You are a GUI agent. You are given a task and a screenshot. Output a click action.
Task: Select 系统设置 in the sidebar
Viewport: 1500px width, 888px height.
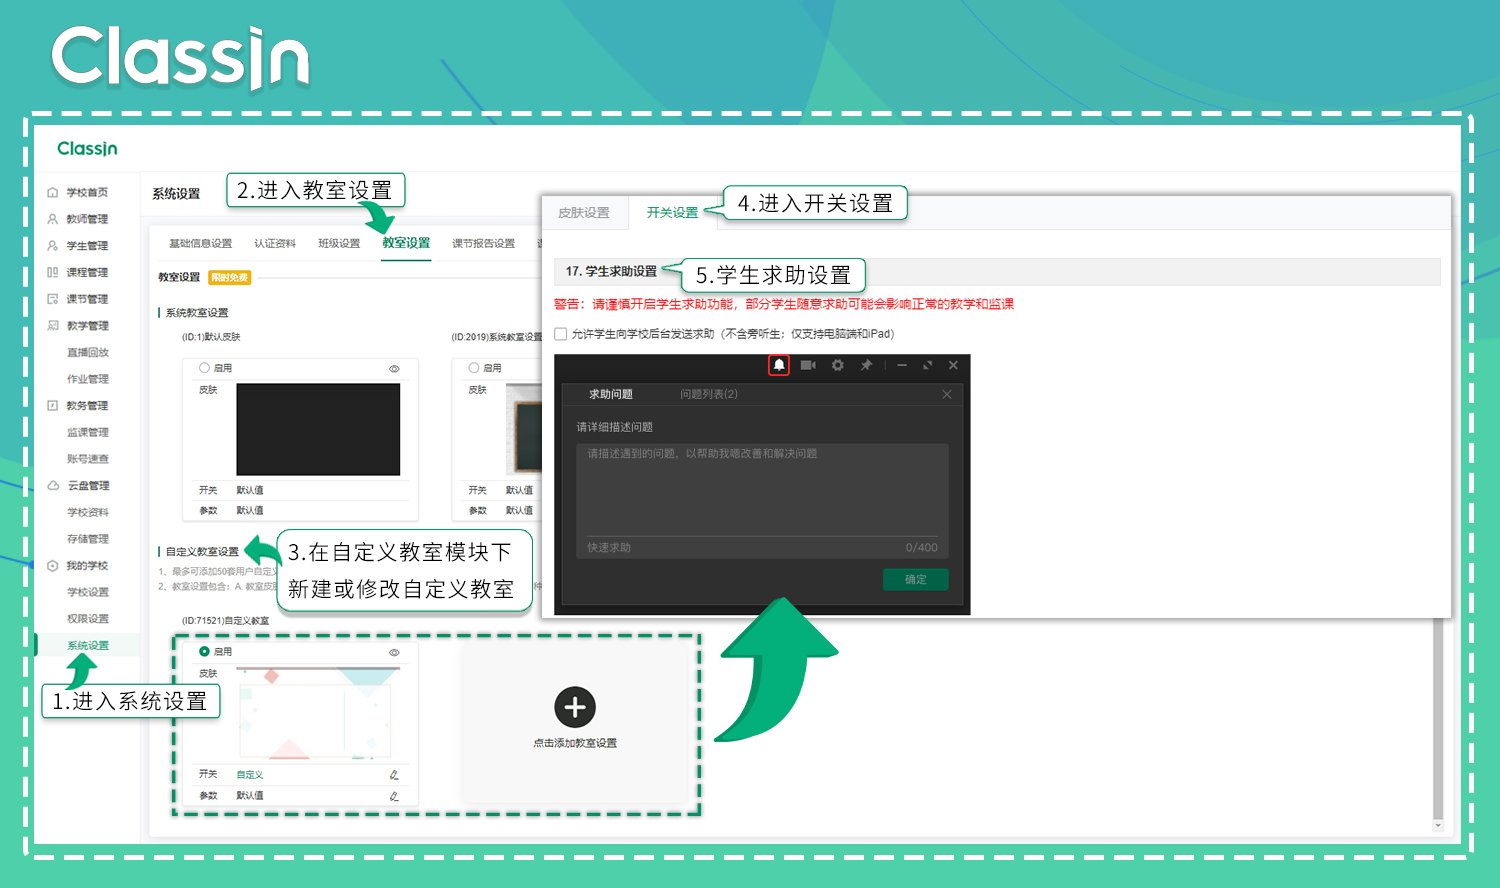(88, 645)
